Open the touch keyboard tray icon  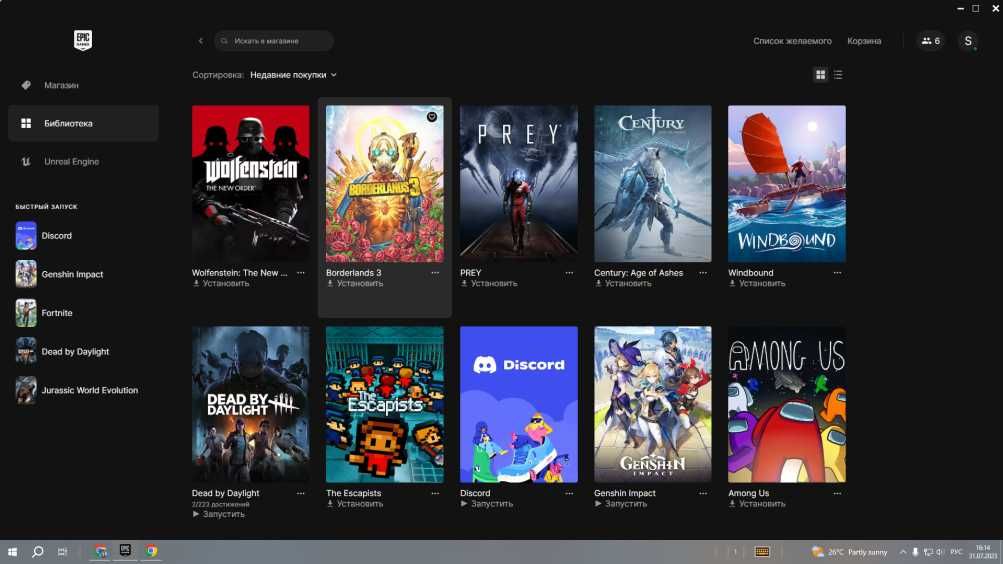[x=762, y=552]
